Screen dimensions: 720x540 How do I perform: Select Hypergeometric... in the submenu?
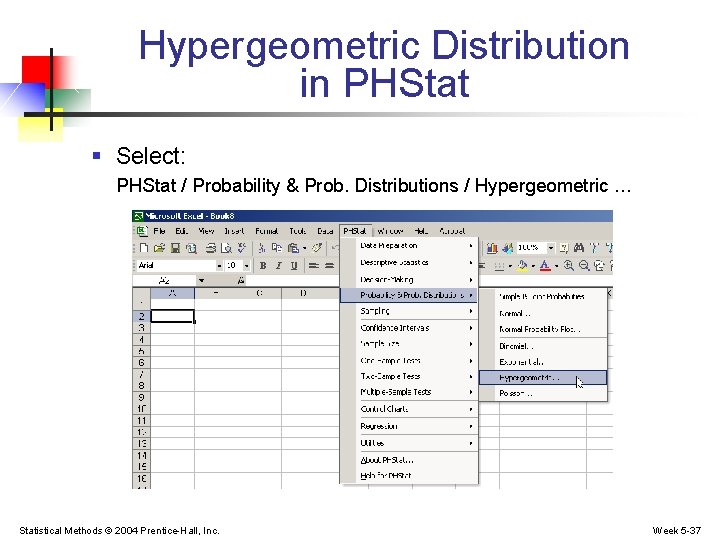point(543,378)
